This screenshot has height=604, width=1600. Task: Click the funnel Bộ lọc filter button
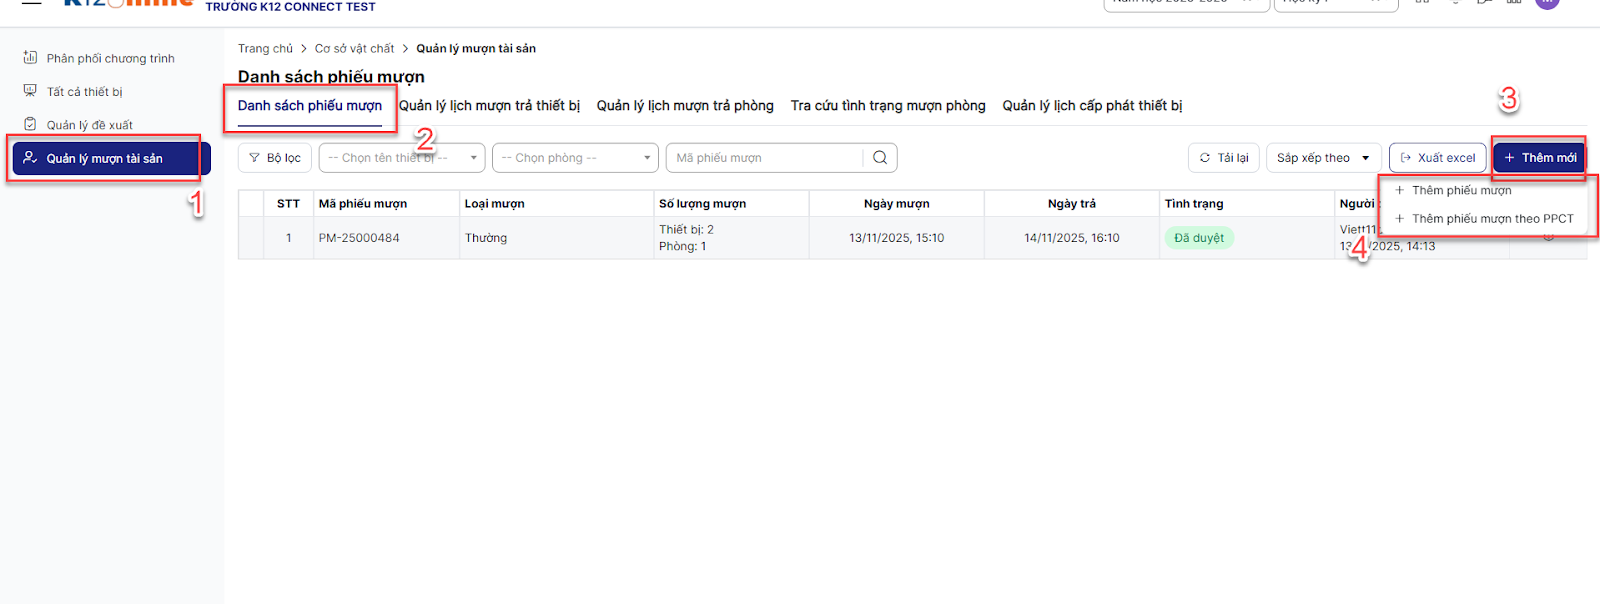(x=275, y=158)
